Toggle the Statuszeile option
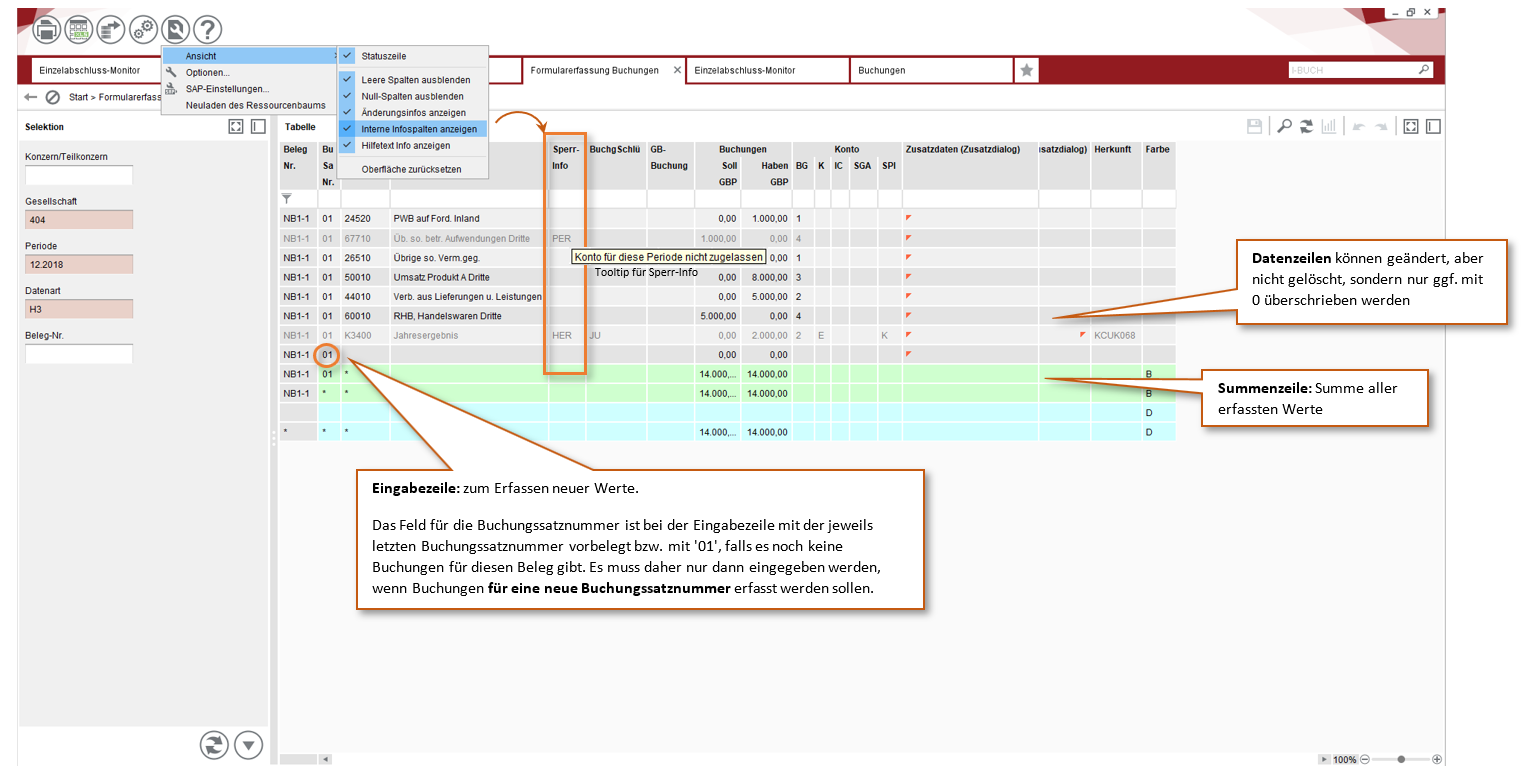The image size is (1526, 776). (x=412, y=56)
